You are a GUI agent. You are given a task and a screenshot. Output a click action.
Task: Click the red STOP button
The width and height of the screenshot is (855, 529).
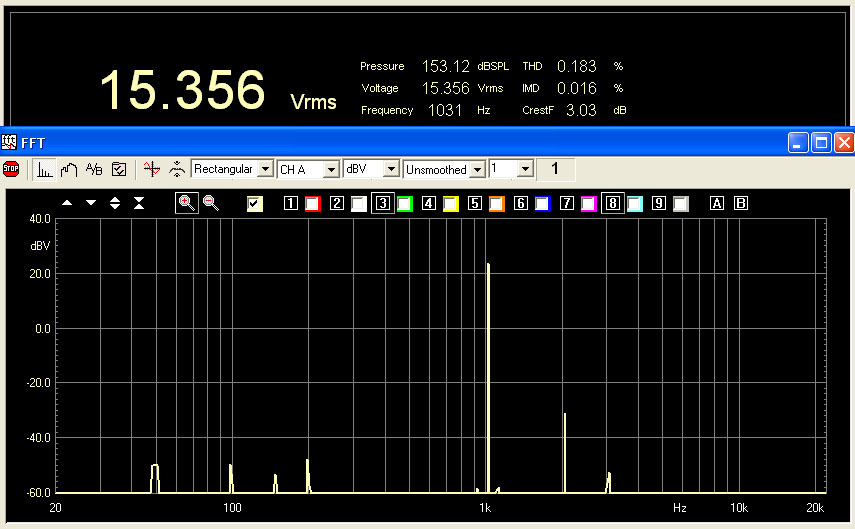coord(11,169)
